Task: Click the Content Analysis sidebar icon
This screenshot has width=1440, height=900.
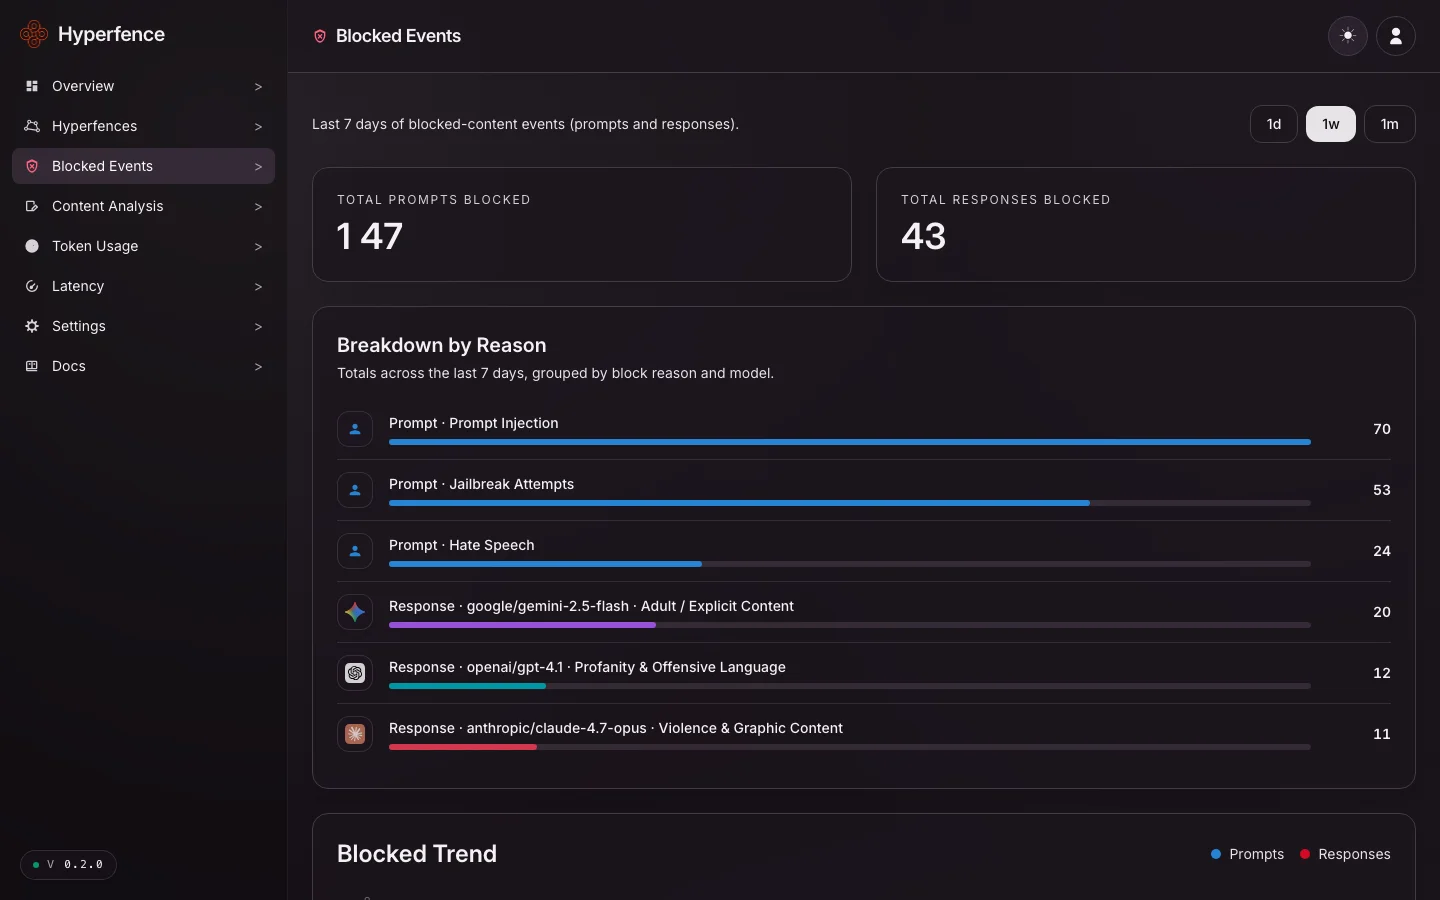Action: pyautogui.click(x=32, y=206)
